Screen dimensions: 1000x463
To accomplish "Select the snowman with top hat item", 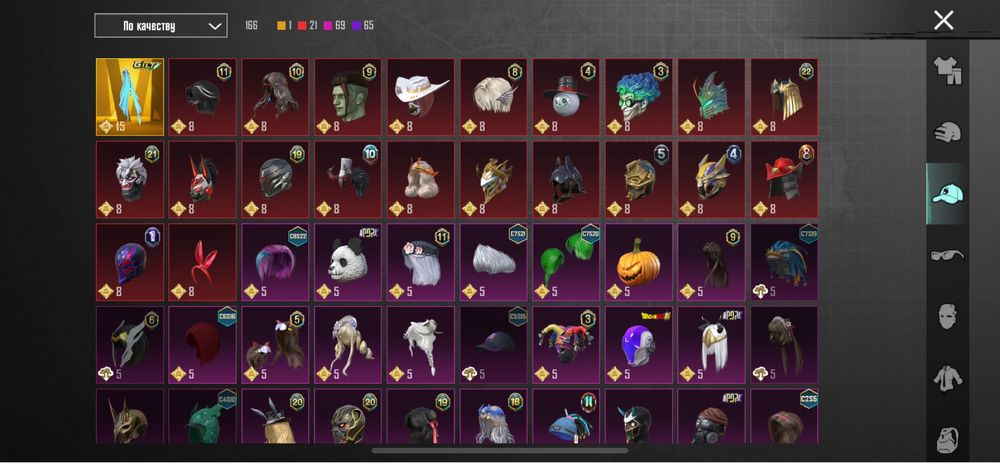I will click(566, 97).
